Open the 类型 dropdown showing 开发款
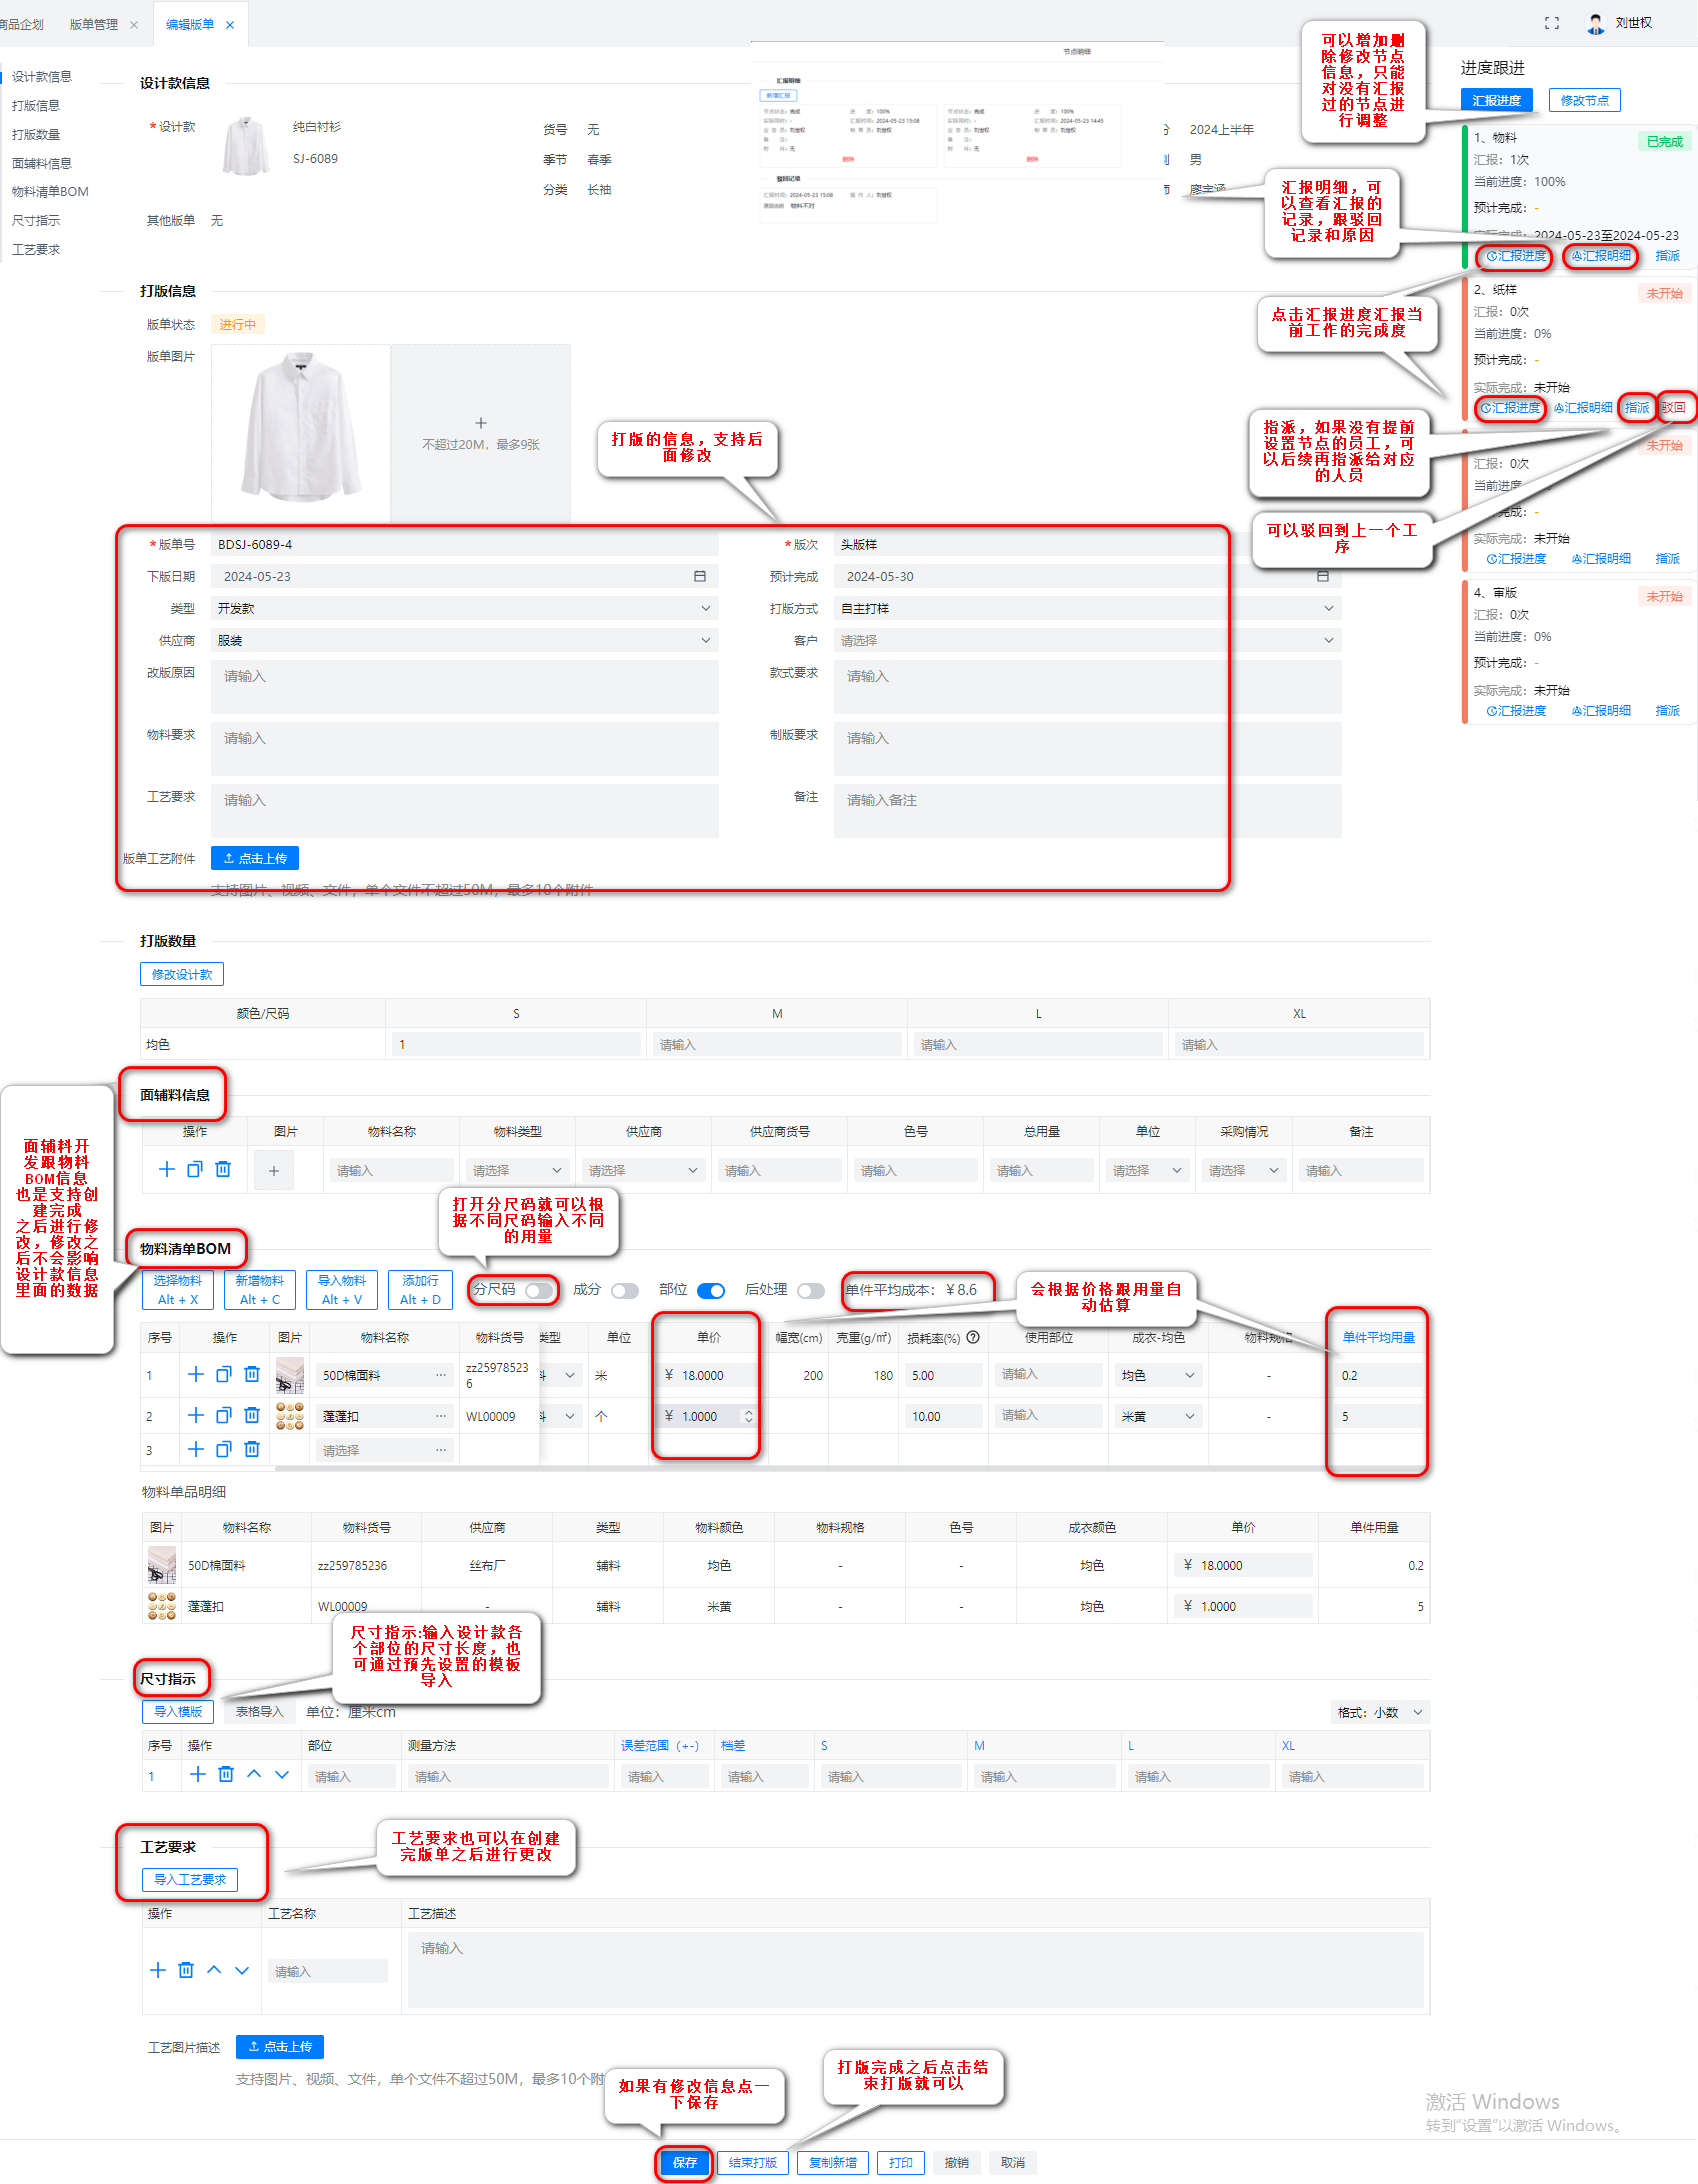1698x2184 pixels. (464, 608)
